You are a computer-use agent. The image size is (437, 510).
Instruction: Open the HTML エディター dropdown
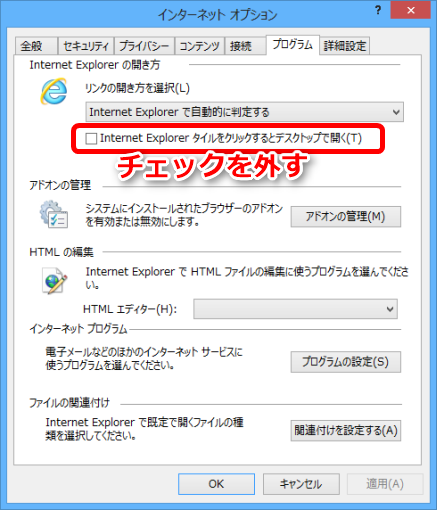(x=295, y=309)
